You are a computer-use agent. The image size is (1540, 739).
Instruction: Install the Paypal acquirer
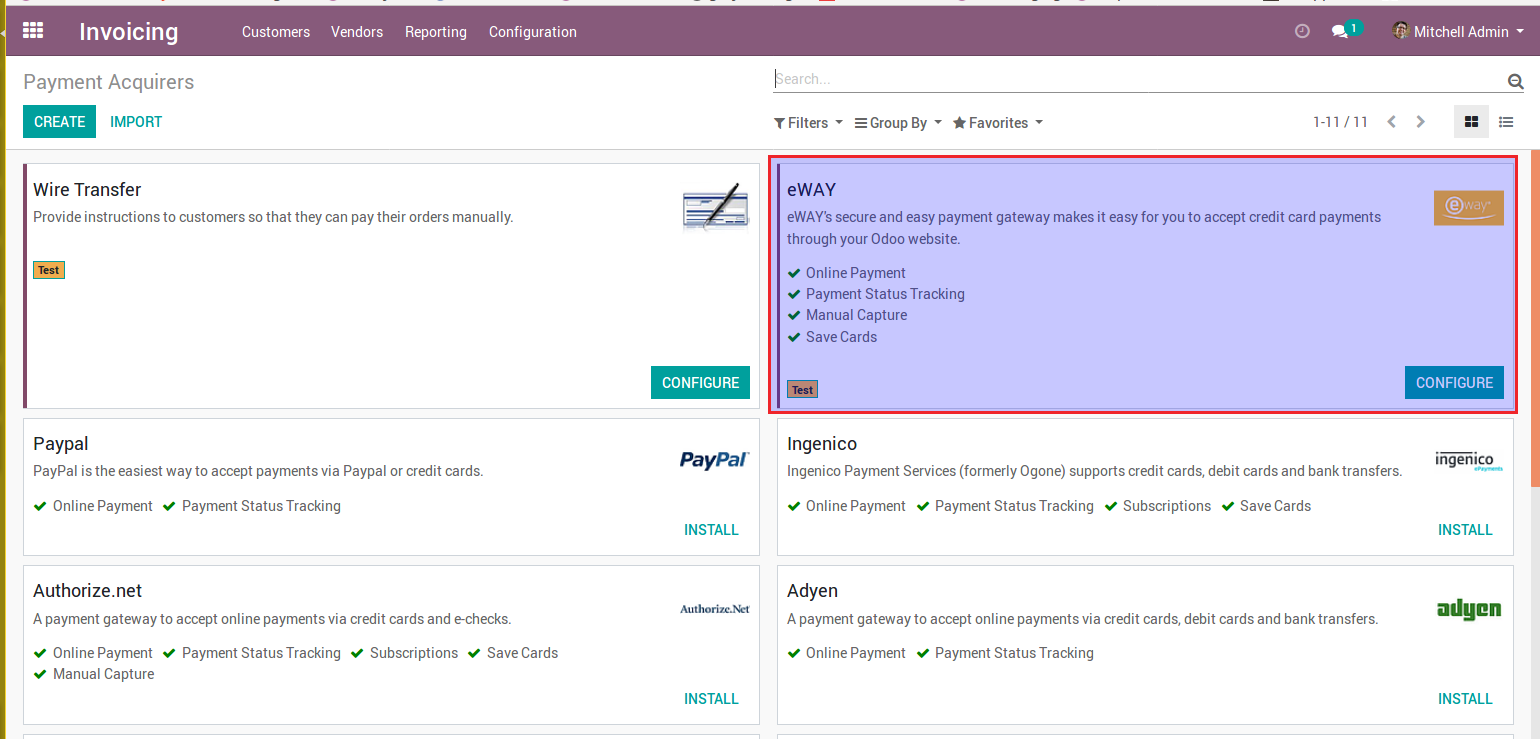click(712, 530)
